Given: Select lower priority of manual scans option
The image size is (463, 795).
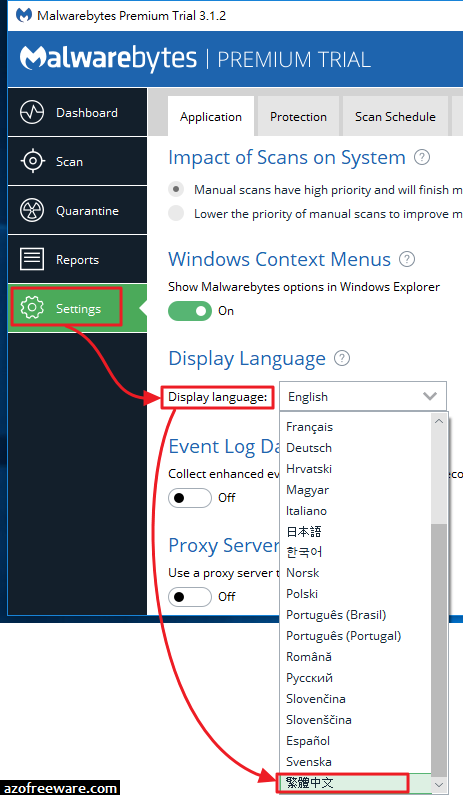Looking at the screenshot, I should pyautogui.click(x=176, y=213).
